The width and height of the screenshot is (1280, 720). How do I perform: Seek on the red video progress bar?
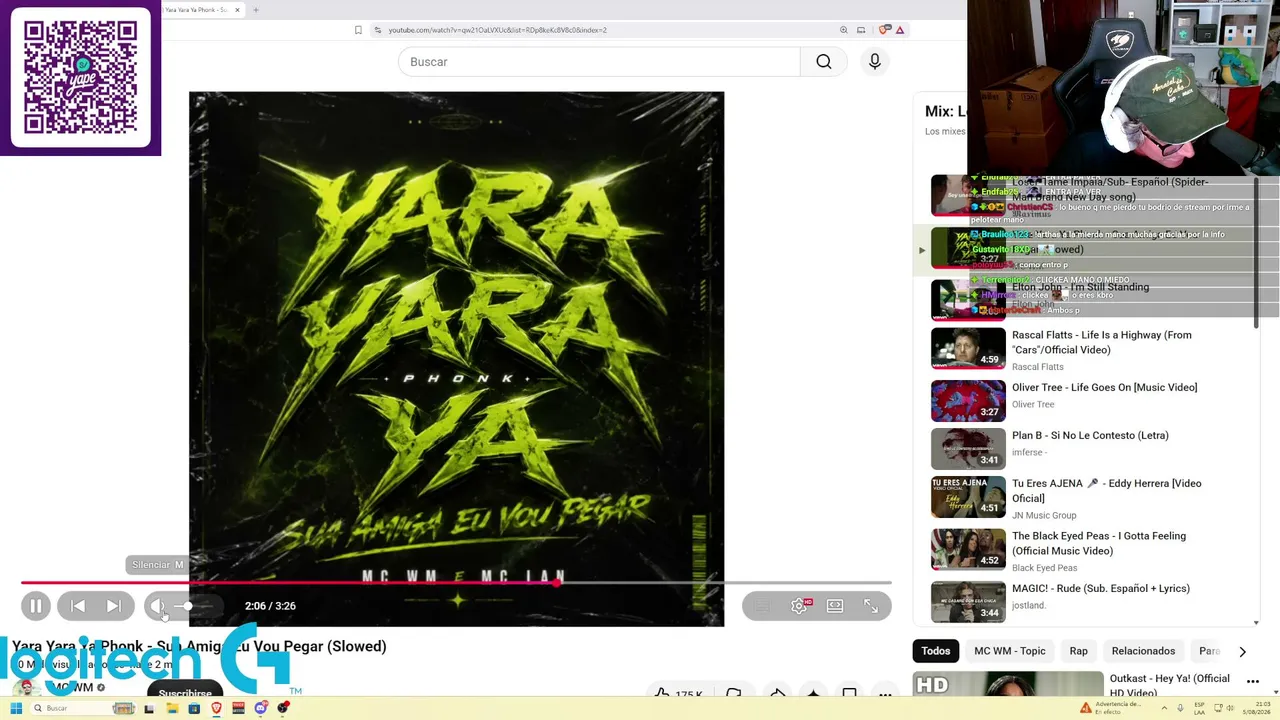coord(456,582)
